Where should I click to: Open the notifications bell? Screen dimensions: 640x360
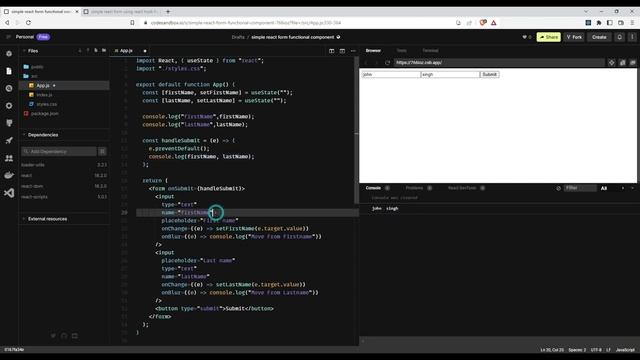coord(620,37)
